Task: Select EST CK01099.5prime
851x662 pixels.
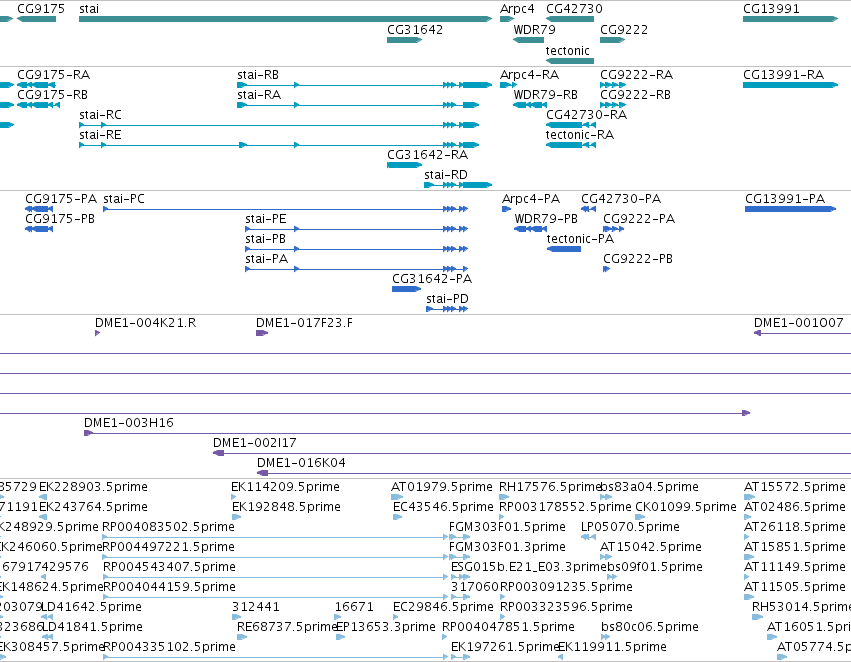Action: point(685,507)
